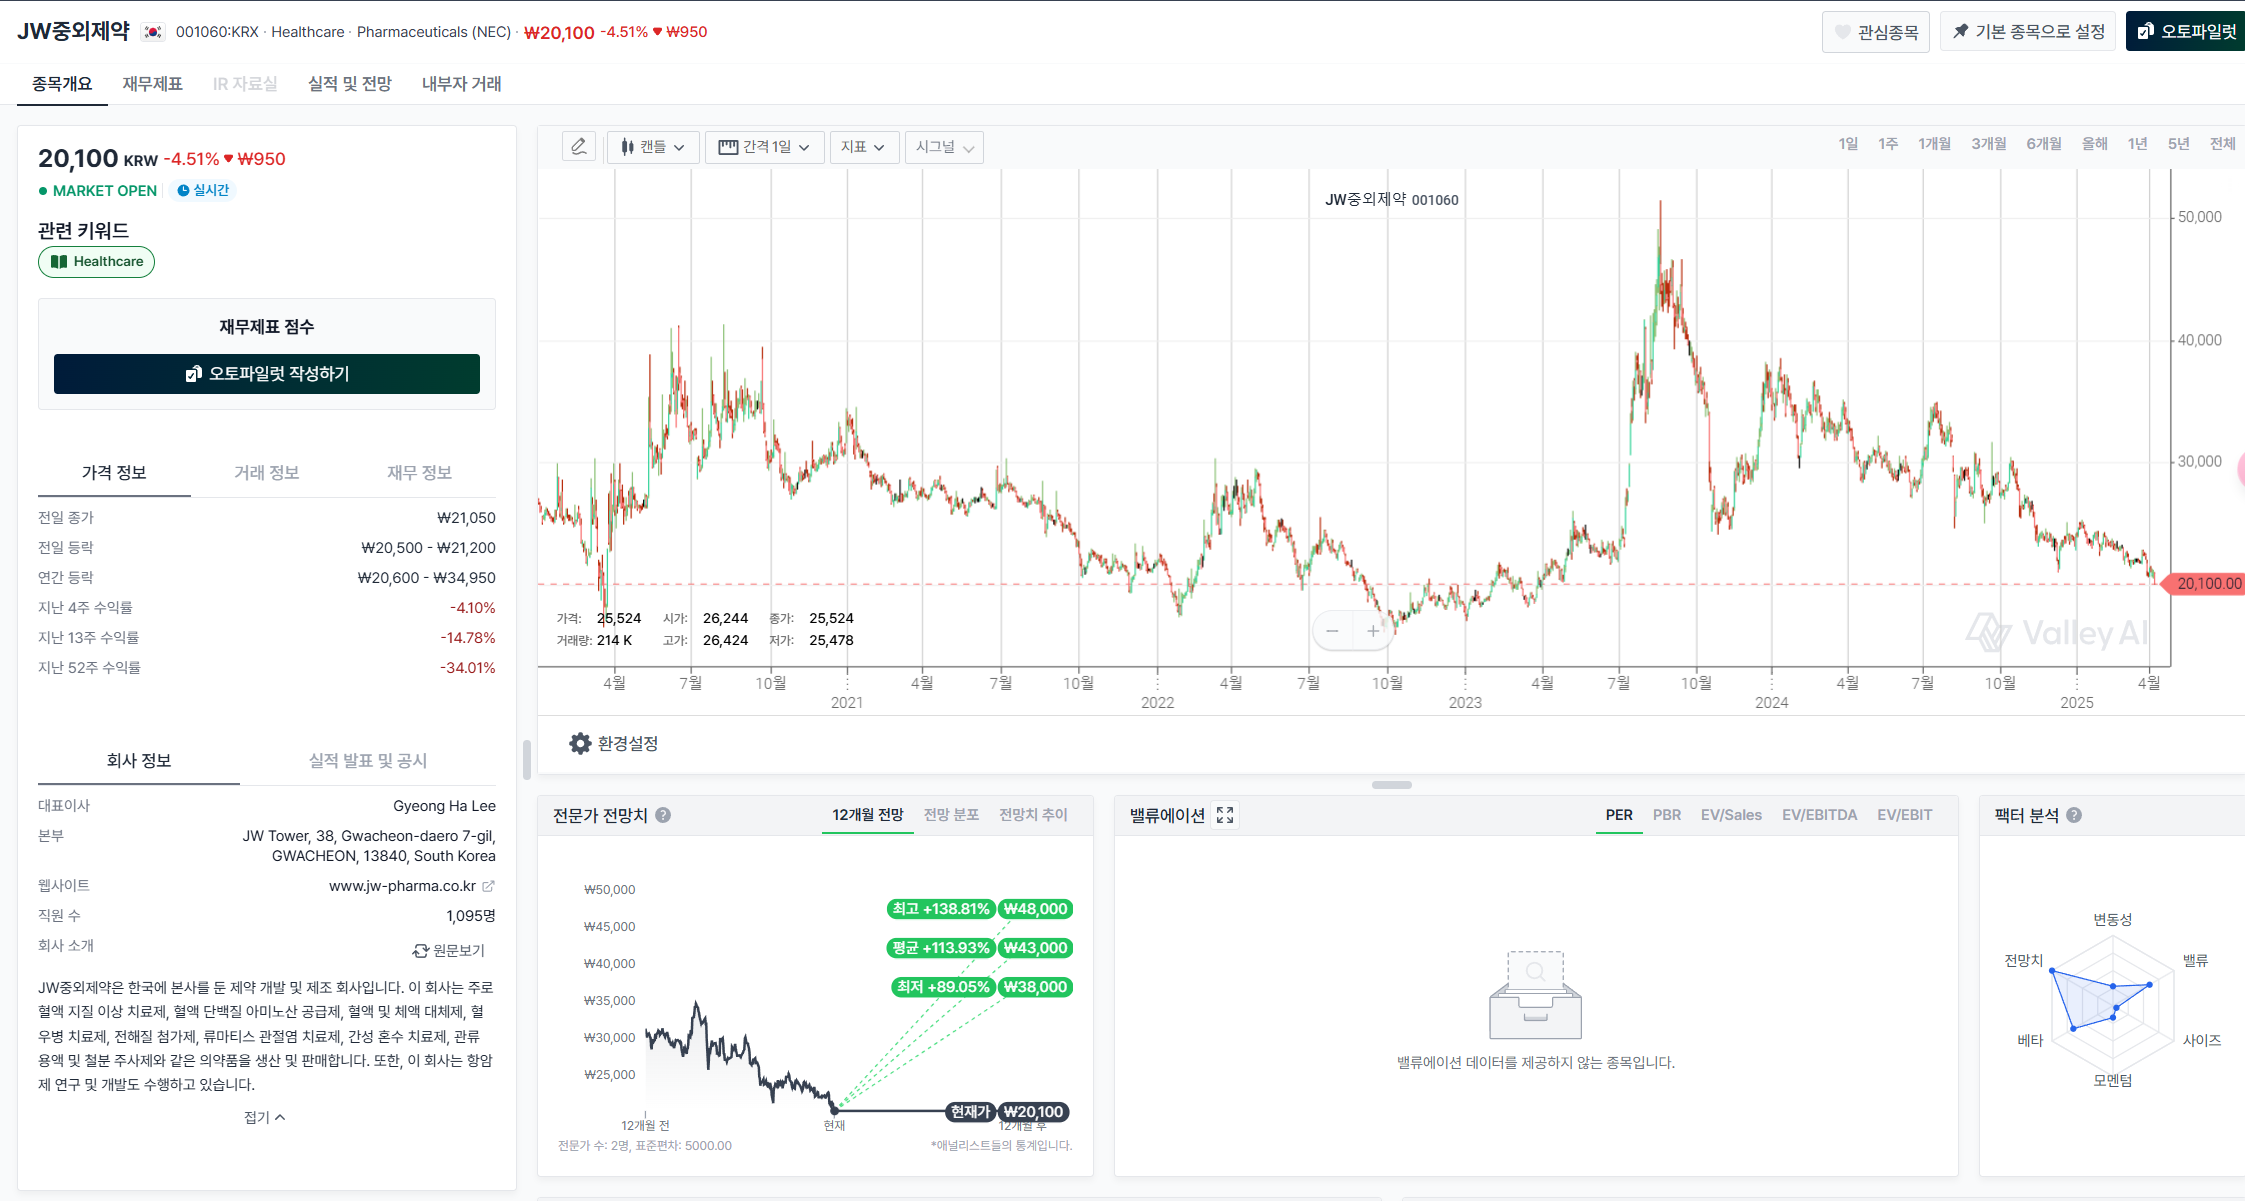Pin as default via 기본 종목으로 설정
Screen dimensions: 2245x1201
point(2028,32)
